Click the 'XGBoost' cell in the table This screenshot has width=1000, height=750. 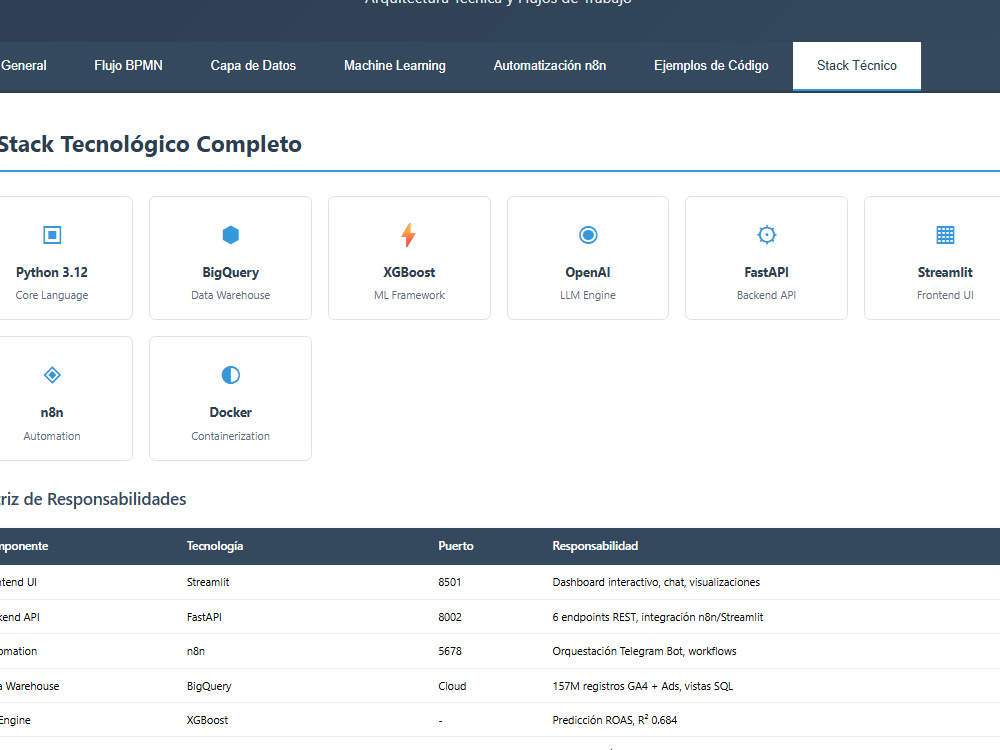[207, 720]
